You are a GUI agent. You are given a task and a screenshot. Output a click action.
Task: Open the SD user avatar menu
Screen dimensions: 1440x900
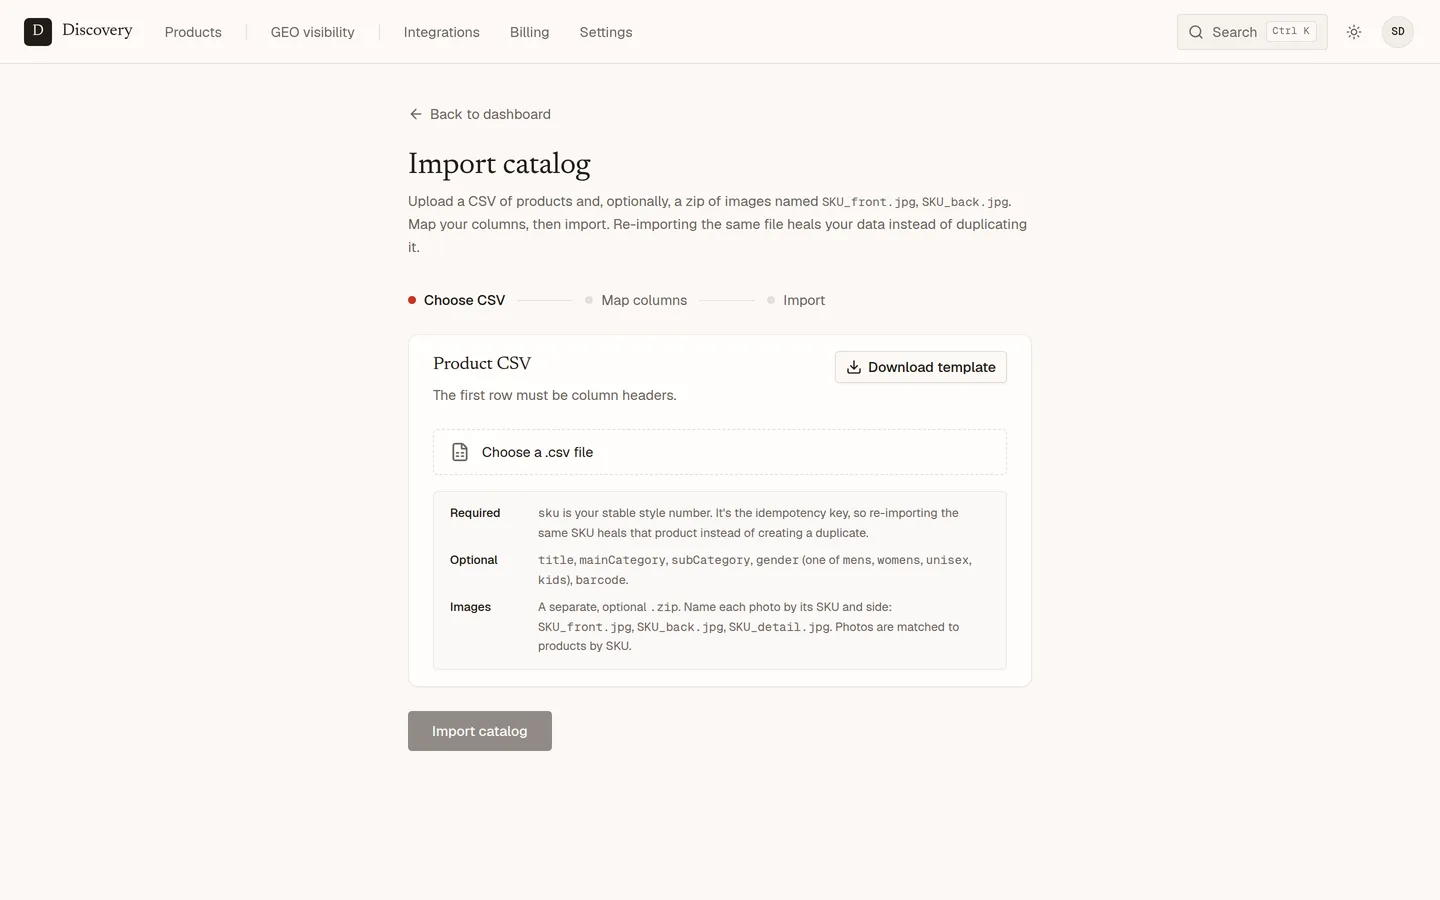point(1398,32)
